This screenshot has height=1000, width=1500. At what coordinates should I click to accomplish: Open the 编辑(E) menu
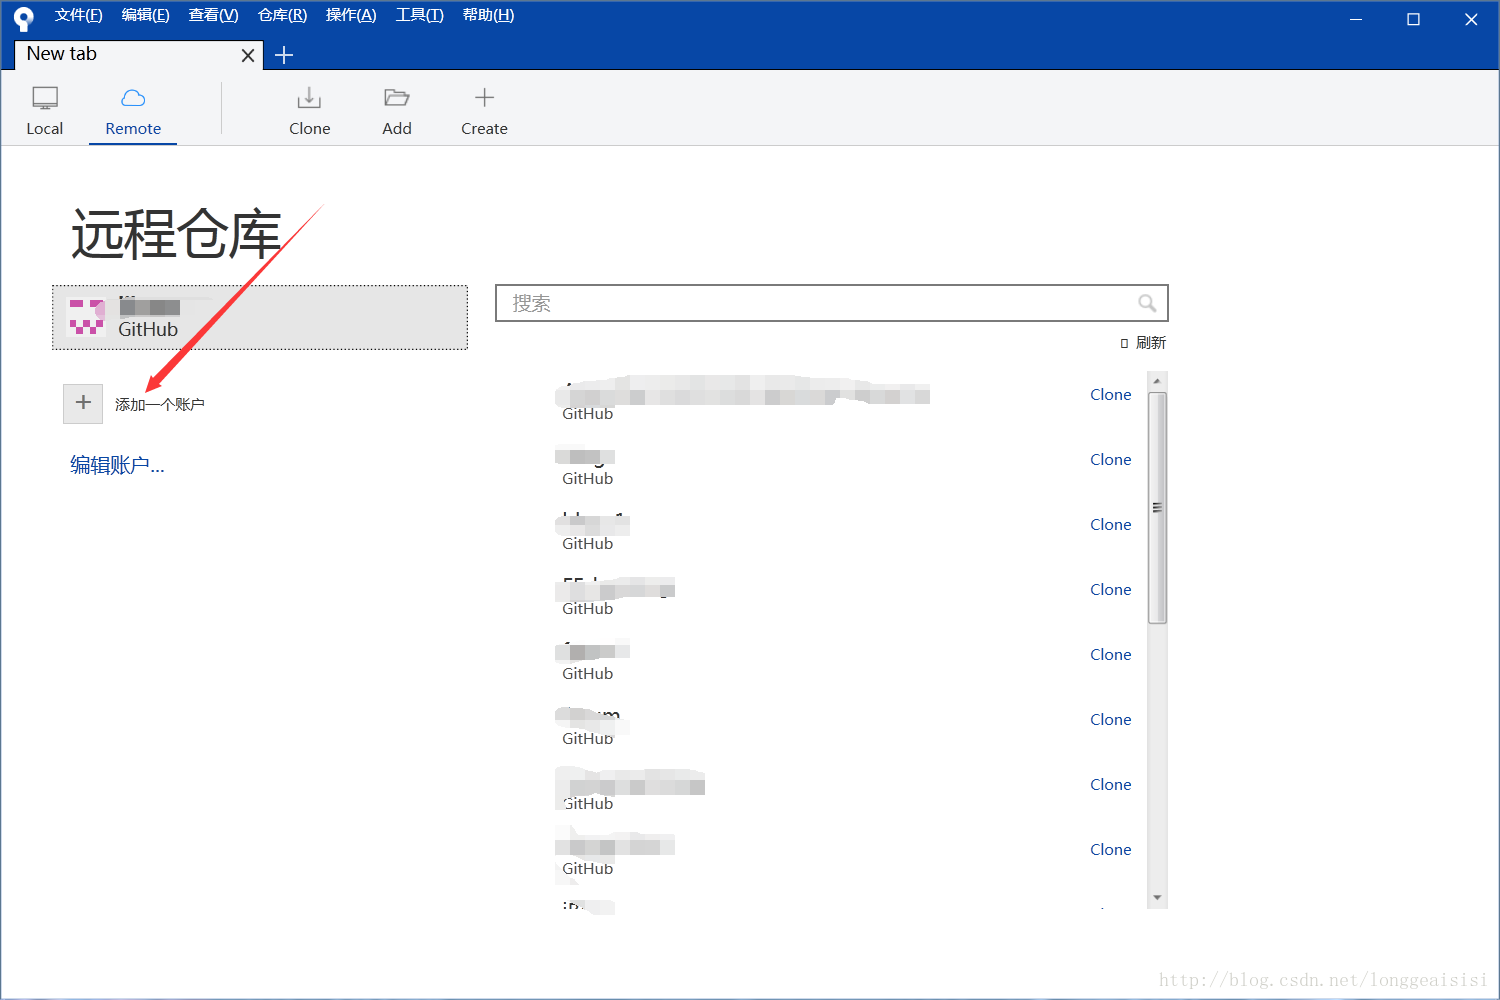click(145, 15)
